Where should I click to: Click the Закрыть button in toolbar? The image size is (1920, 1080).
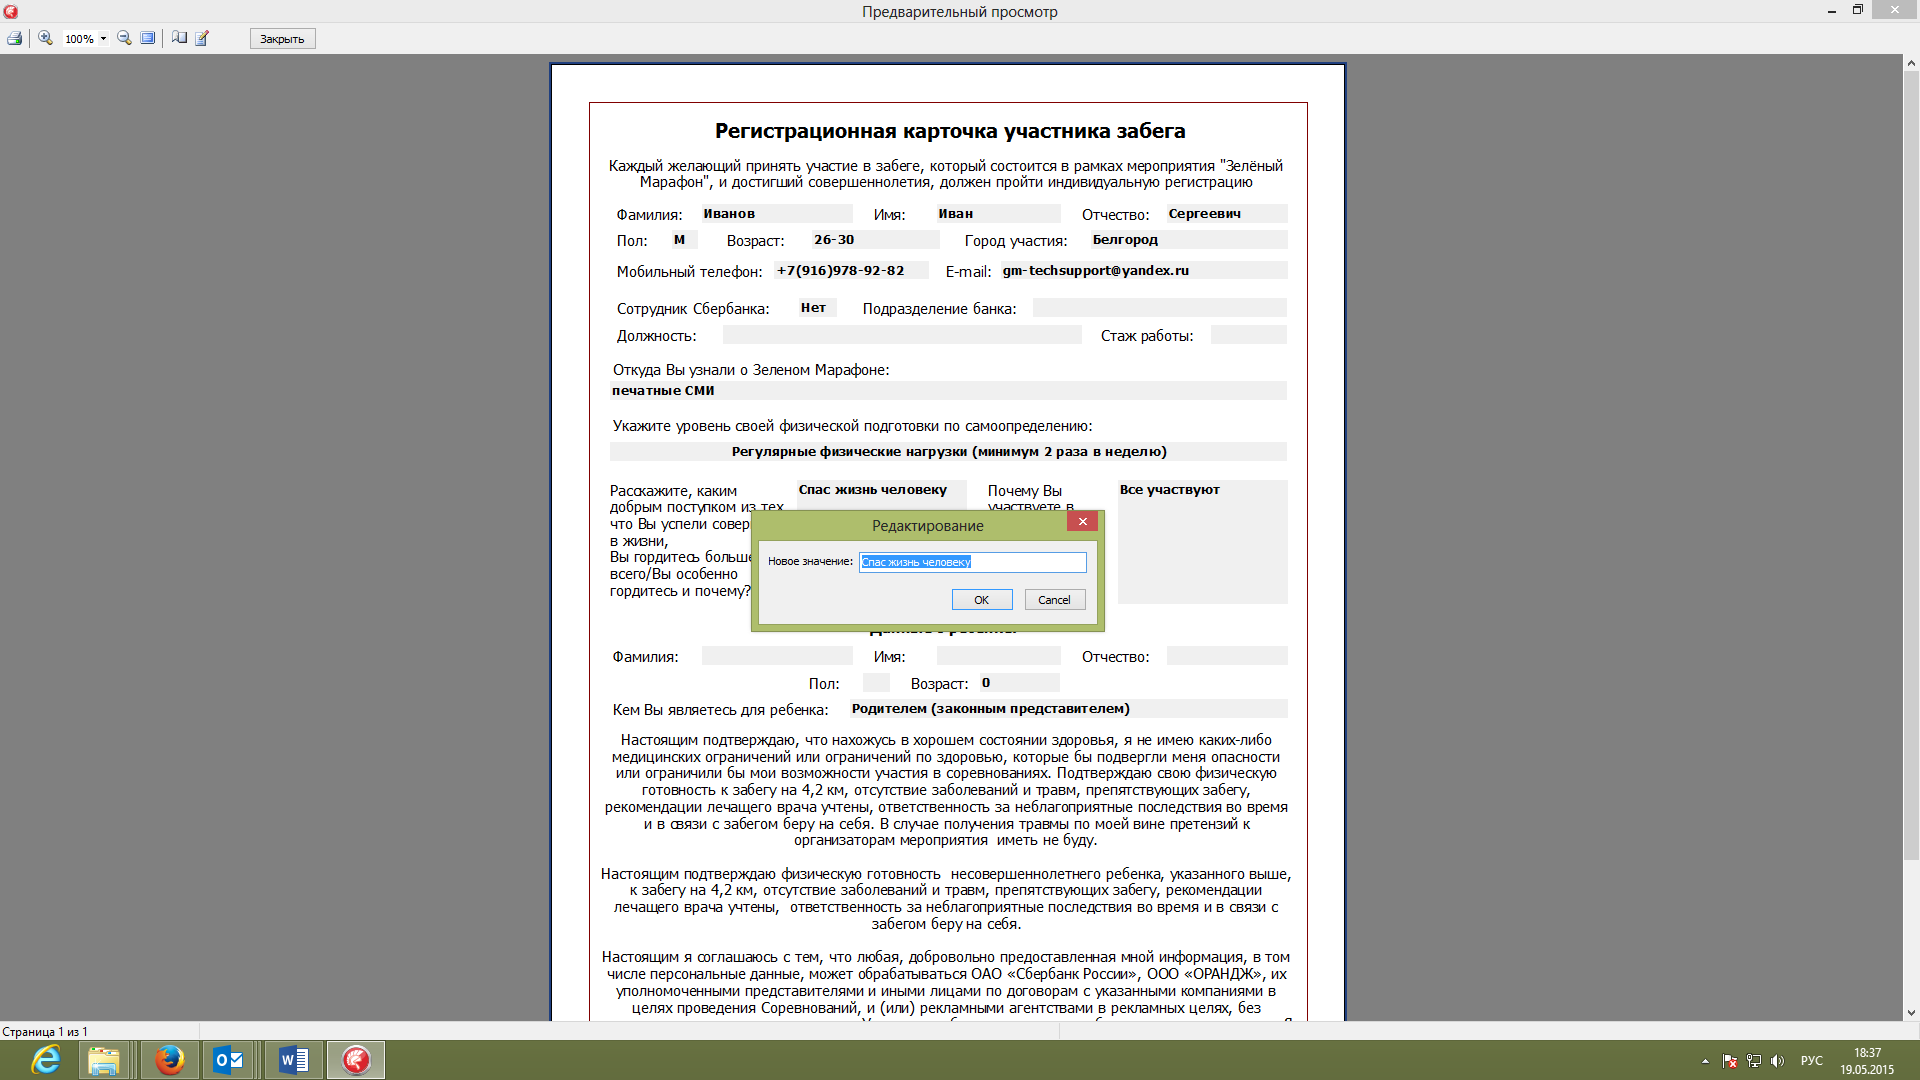point(282,39)
